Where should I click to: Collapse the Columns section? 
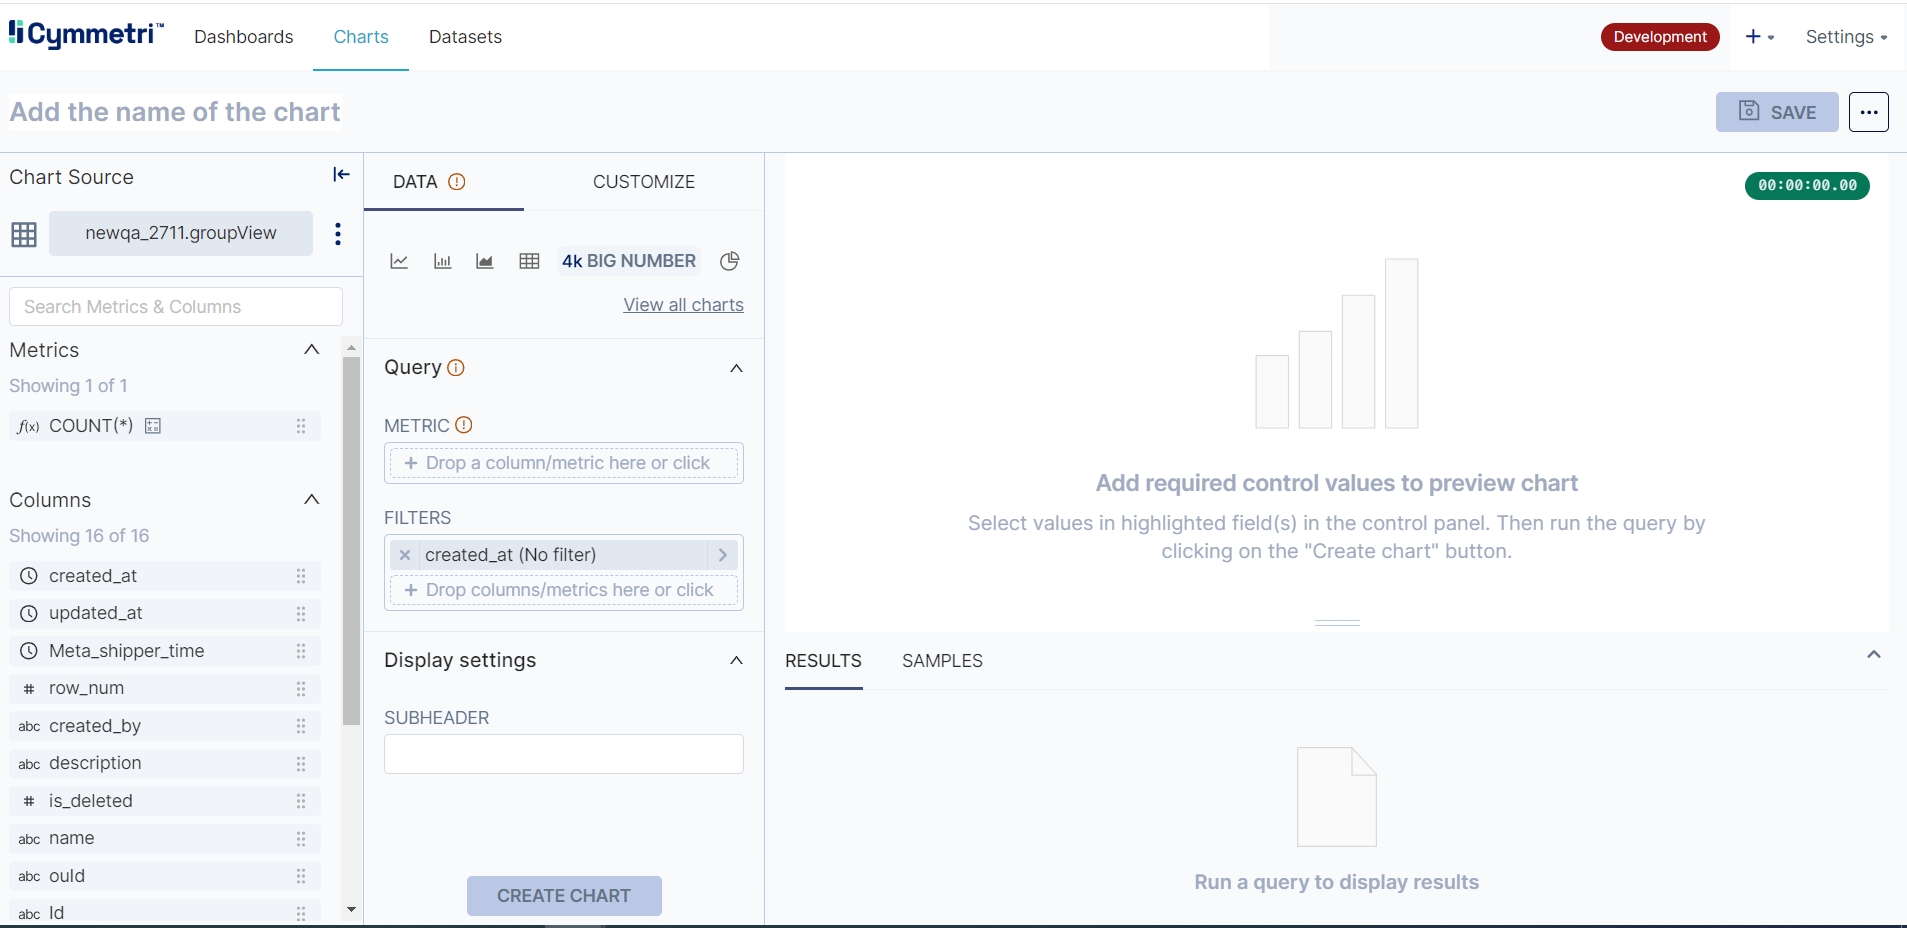(x=311, y=499)
